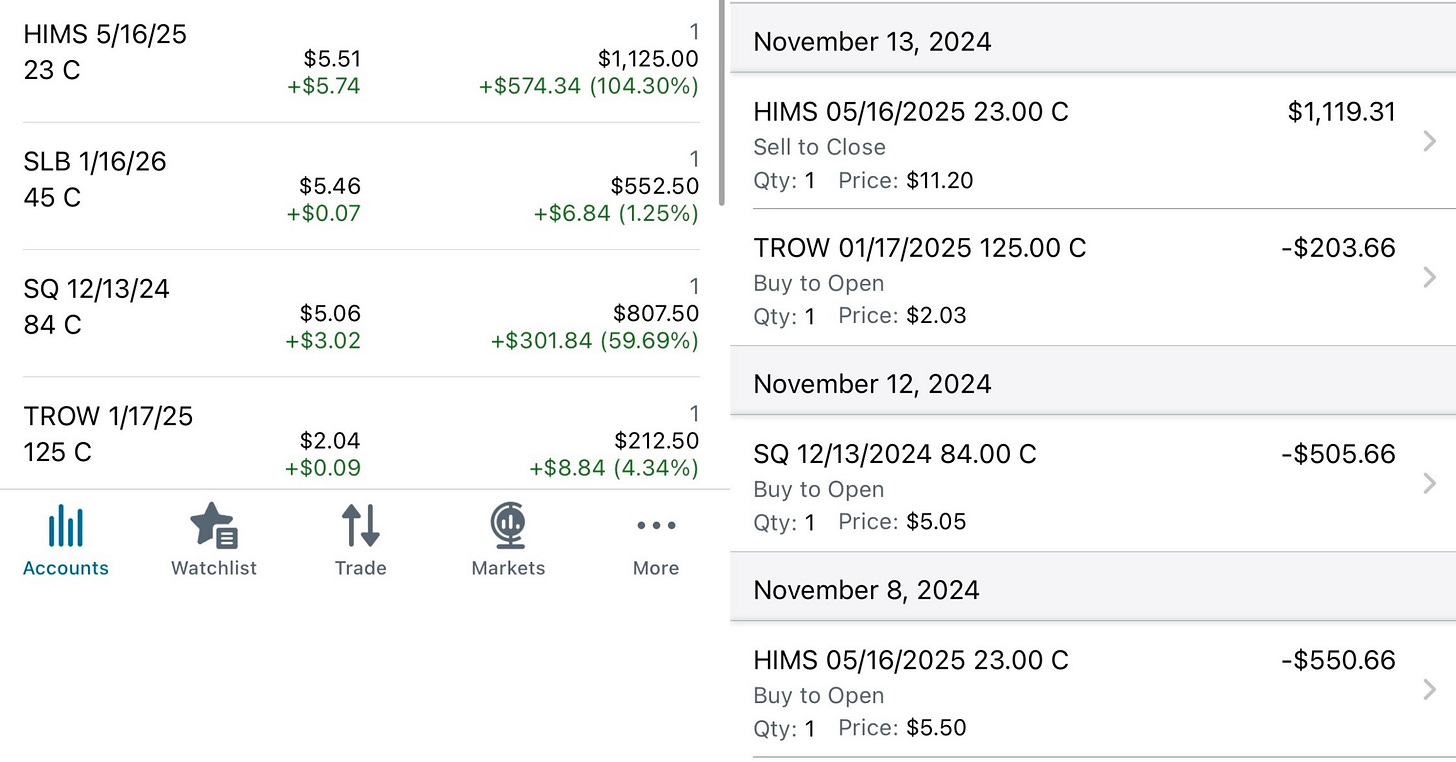Select the HIMS 5/16/25 23 C position
Image resolution: width=1456 pixels, height=762 pixels.
105,52
